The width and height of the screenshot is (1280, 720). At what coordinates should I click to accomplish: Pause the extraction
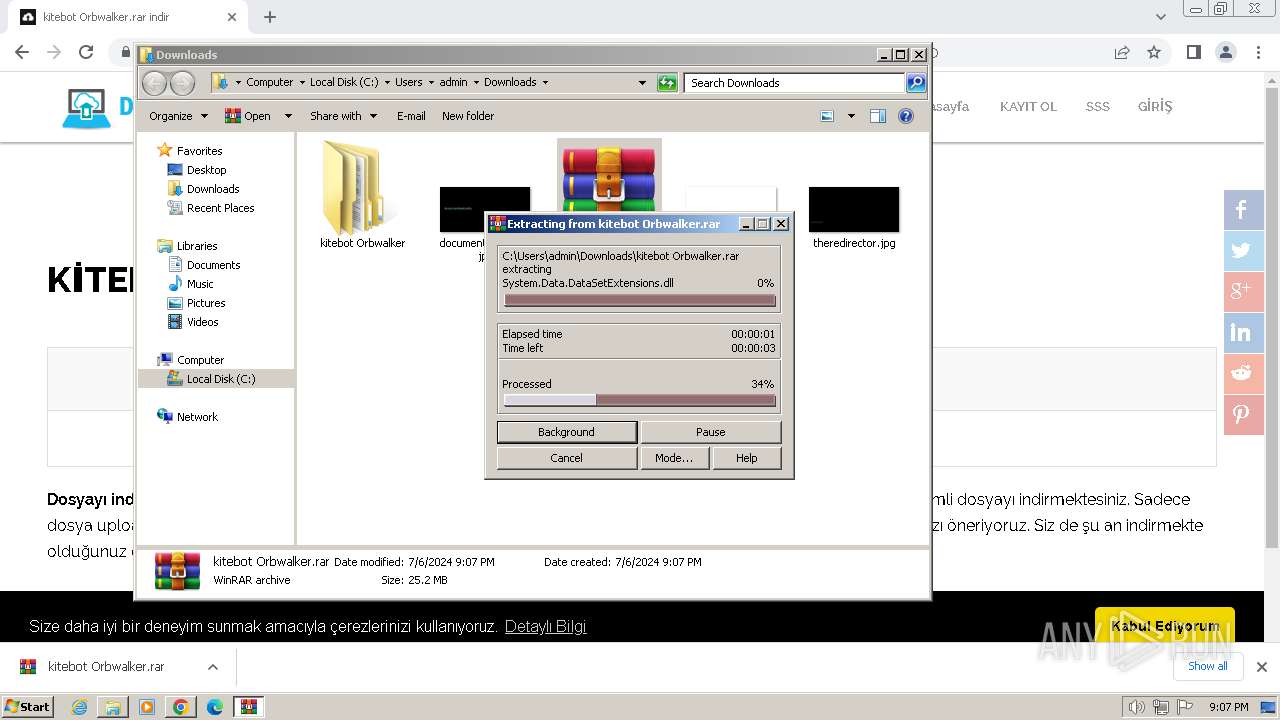coord(710,432)
